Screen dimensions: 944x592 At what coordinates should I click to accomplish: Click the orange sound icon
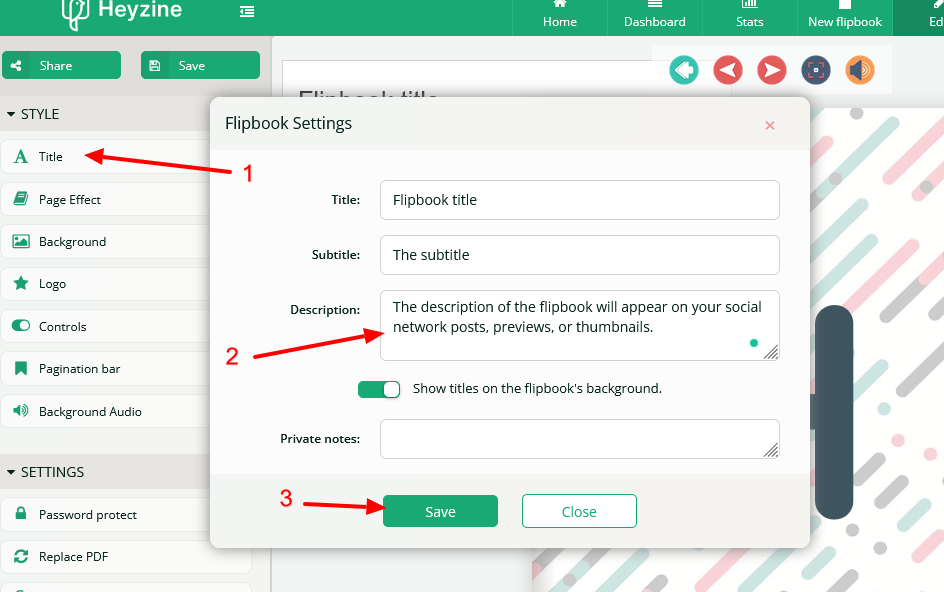pos(860,70)
